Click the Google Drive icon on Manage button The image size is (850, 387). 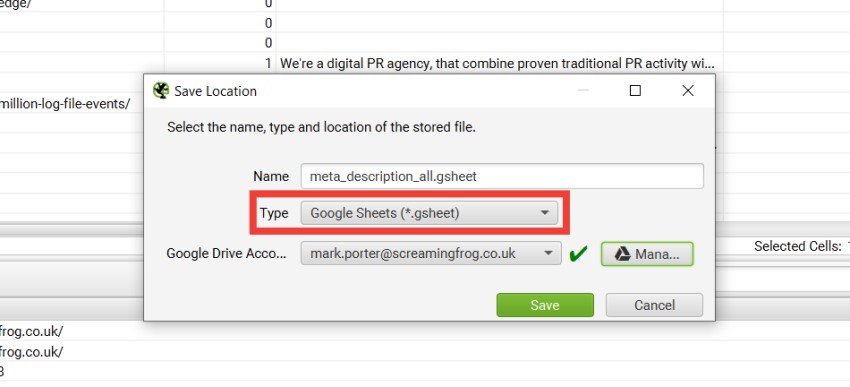(622, 254)
